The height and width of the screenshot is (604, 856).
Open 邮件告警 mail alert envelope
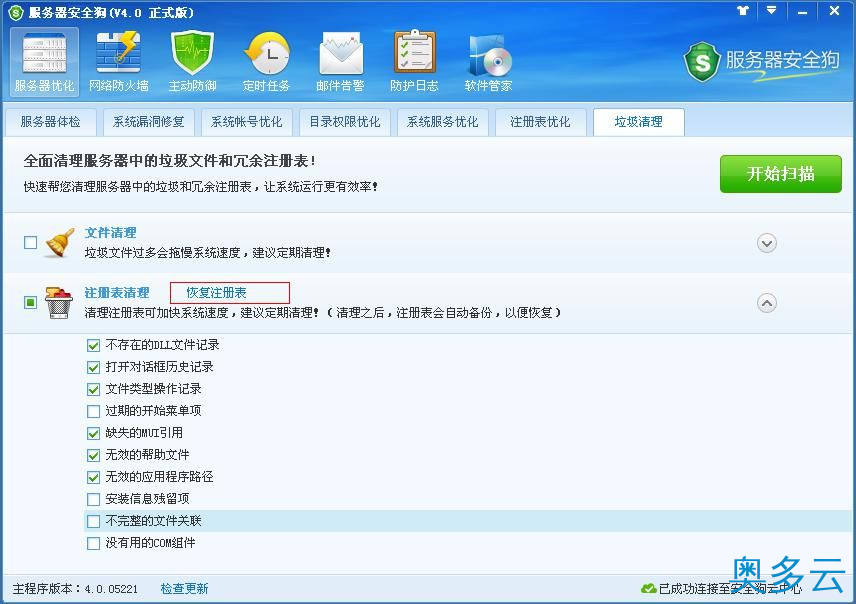(341, 62)
